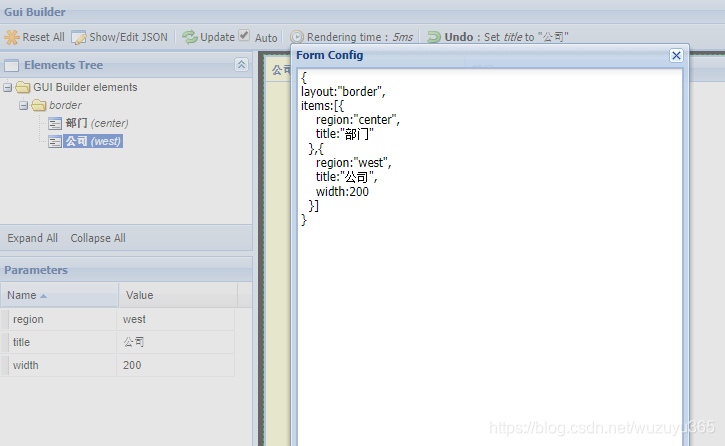Click the border folder icon

tap(39, 105)
